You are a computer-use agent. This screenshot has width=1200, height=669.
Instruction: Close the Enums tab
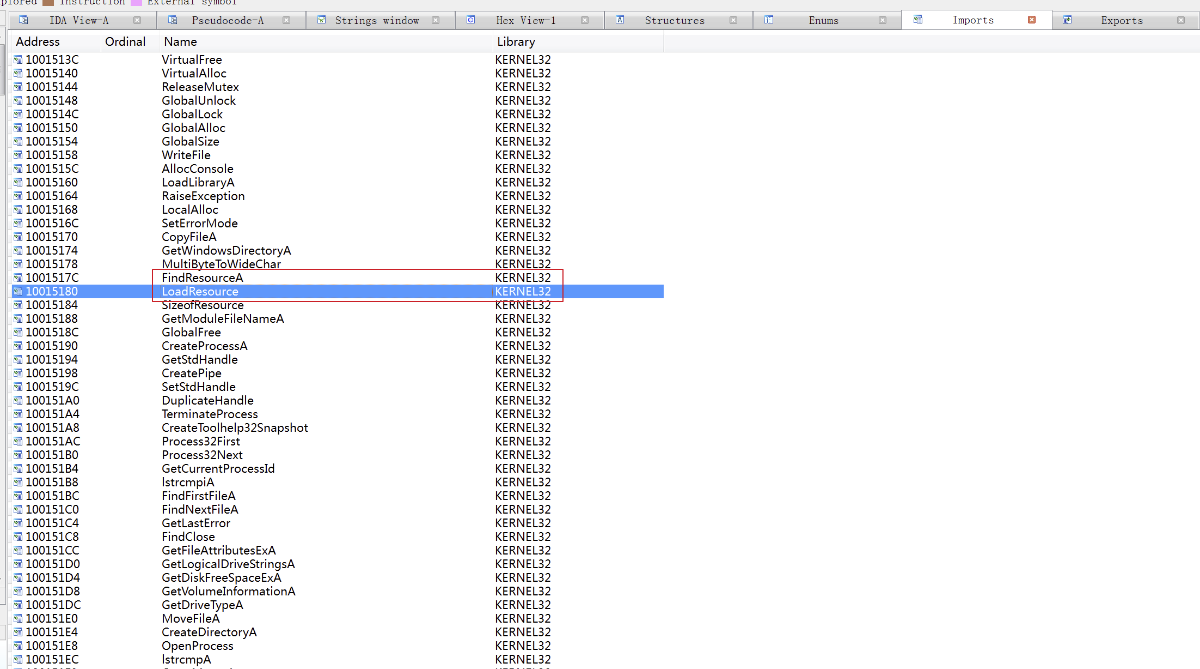point(882,20)
